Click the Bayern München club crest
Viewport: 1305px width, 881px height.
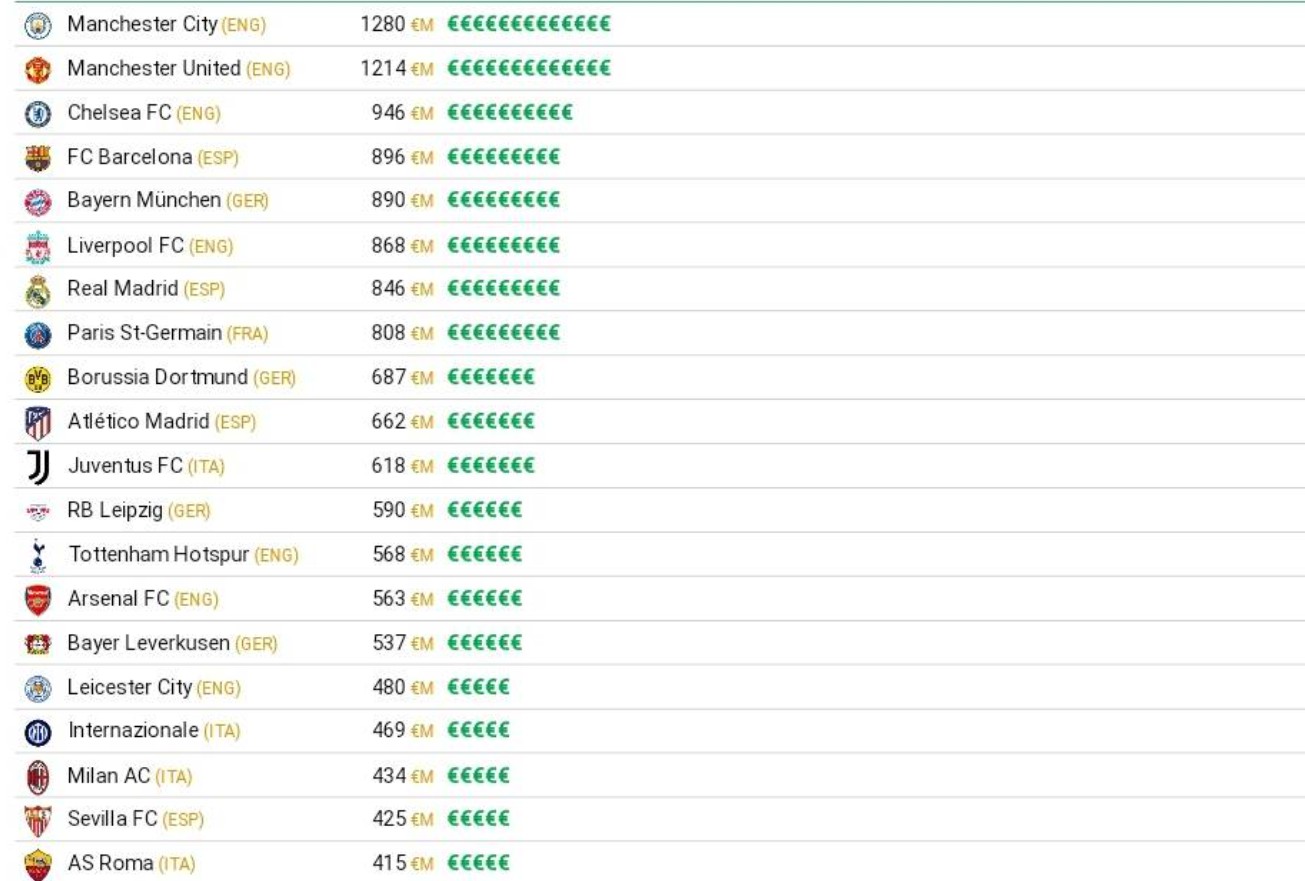click(37, 201)
